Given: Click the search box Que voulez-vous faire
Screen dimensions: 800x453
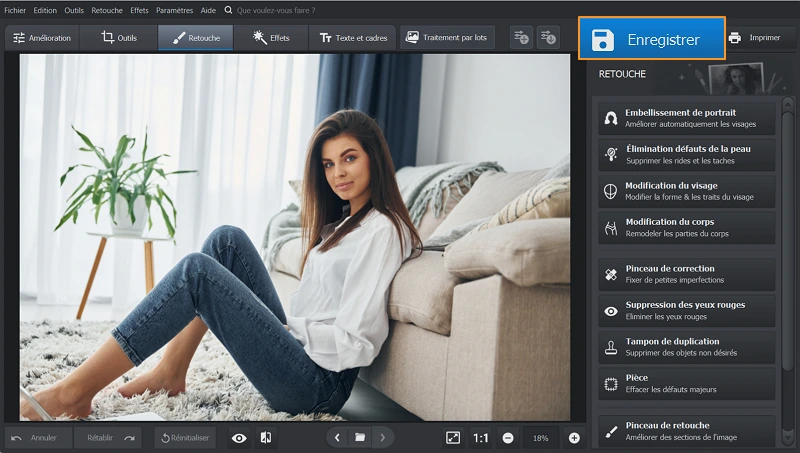Looking at the screenshot, I should (275, 10).
